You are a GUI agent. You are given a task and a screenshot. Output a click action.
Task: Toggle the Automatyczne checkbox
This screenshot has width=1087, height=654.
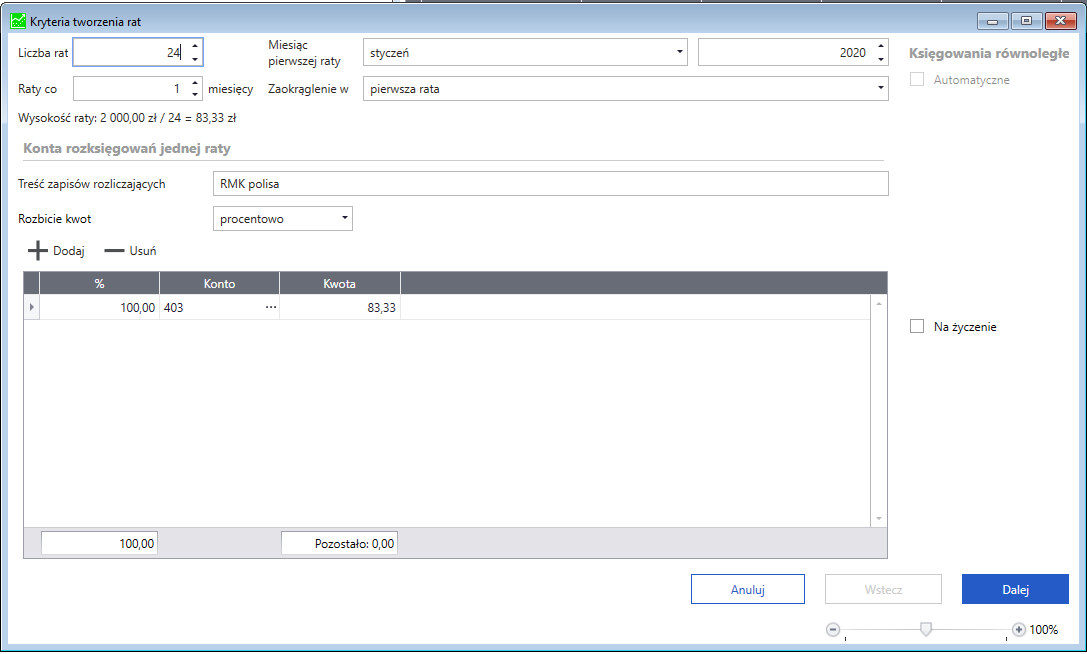(x=916, y=79)
